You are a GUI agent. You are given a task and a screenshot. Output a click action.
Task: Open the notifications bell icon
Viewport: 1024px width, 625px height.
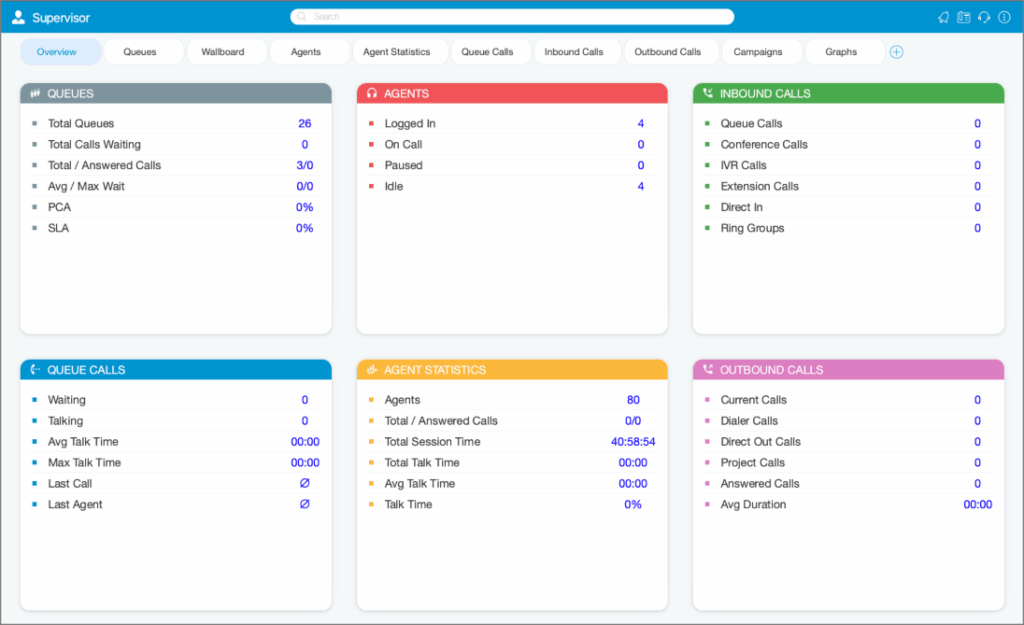[943, 18]
